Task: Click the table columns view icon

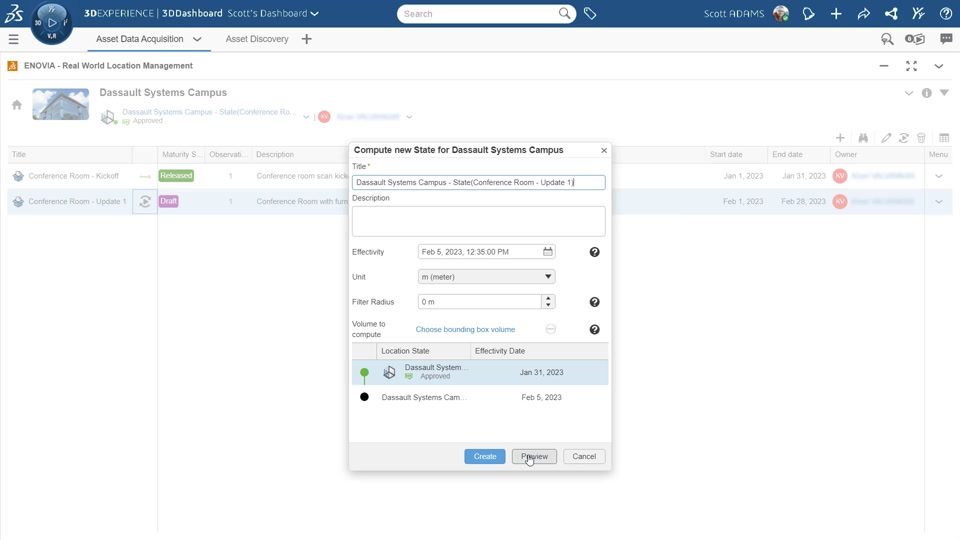Action: (x=944, y=138)
